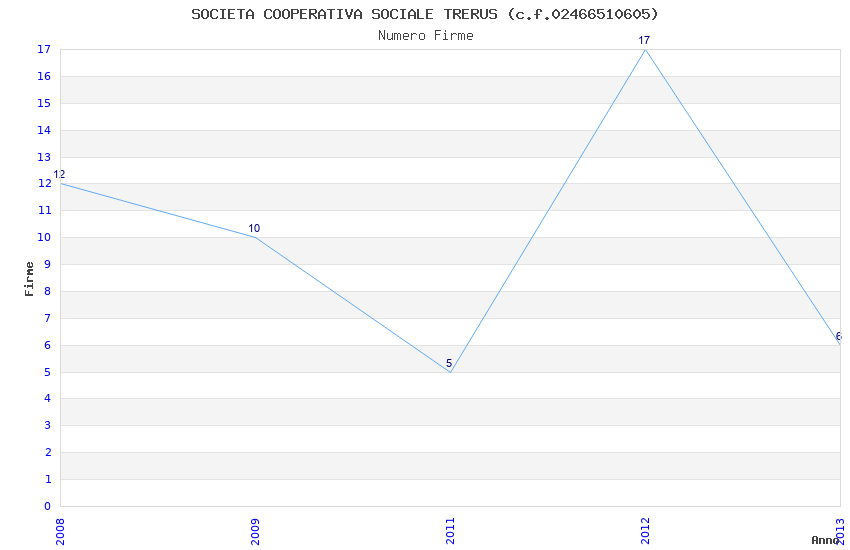The image size is (850, 550).
Task: Click the data label 10 above 2009
Action: [254, 228]
